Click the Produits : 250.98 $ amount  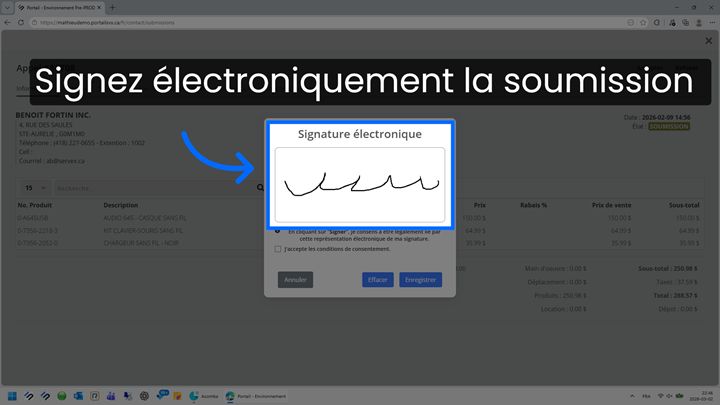[560, 295]
